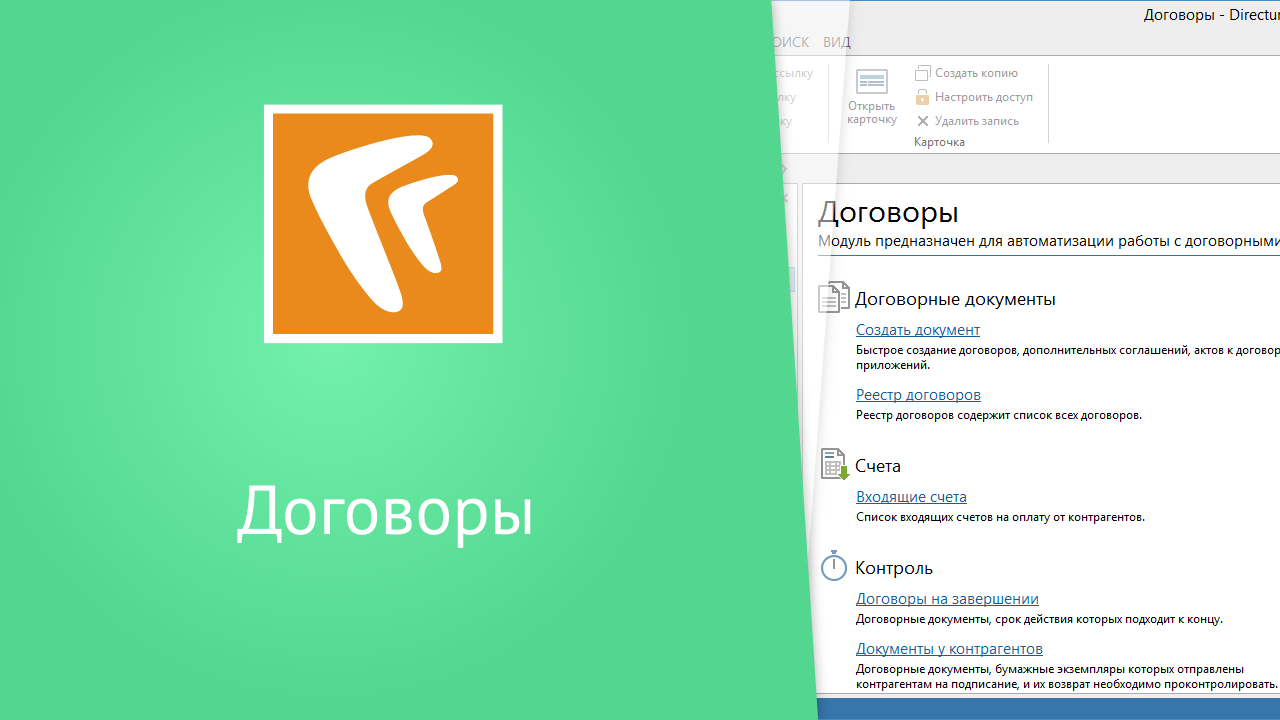Open the Создать документ link
This screenshot has height=720, width=1280.
pos(918,329)
